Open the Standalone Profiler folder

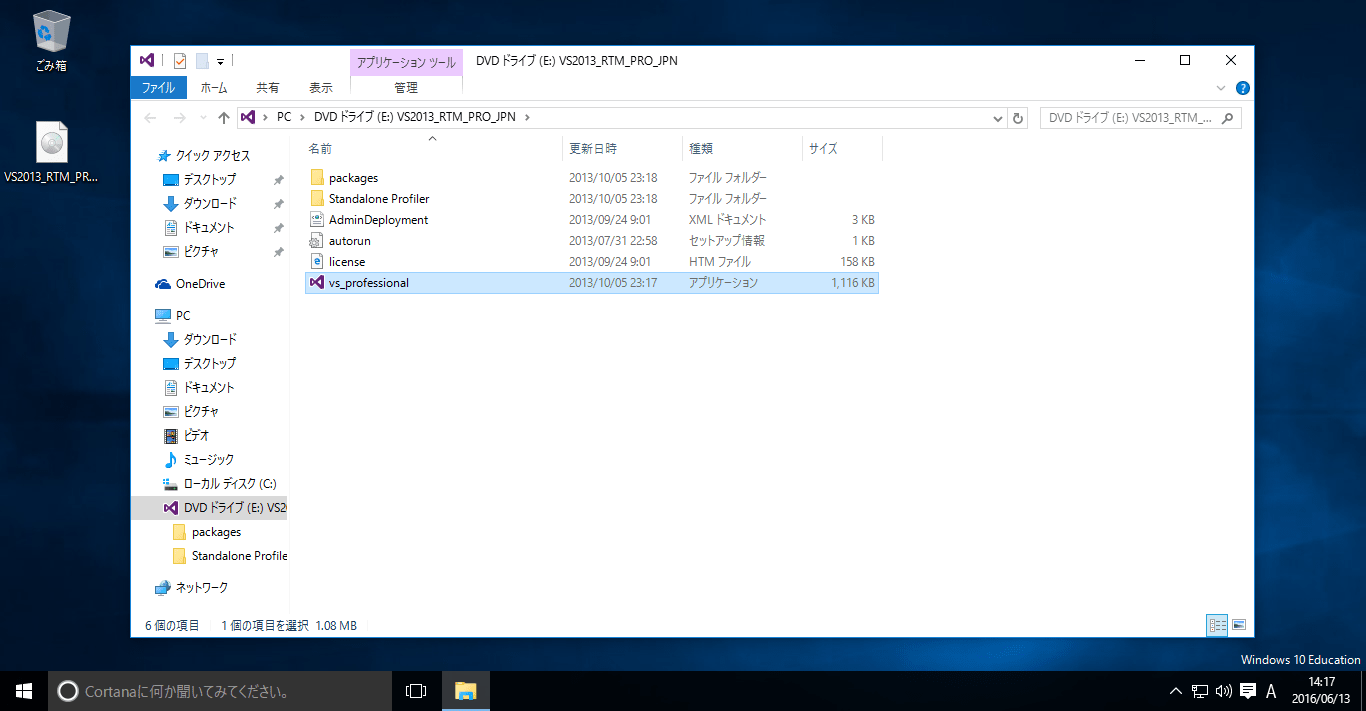tap(378, 198)
